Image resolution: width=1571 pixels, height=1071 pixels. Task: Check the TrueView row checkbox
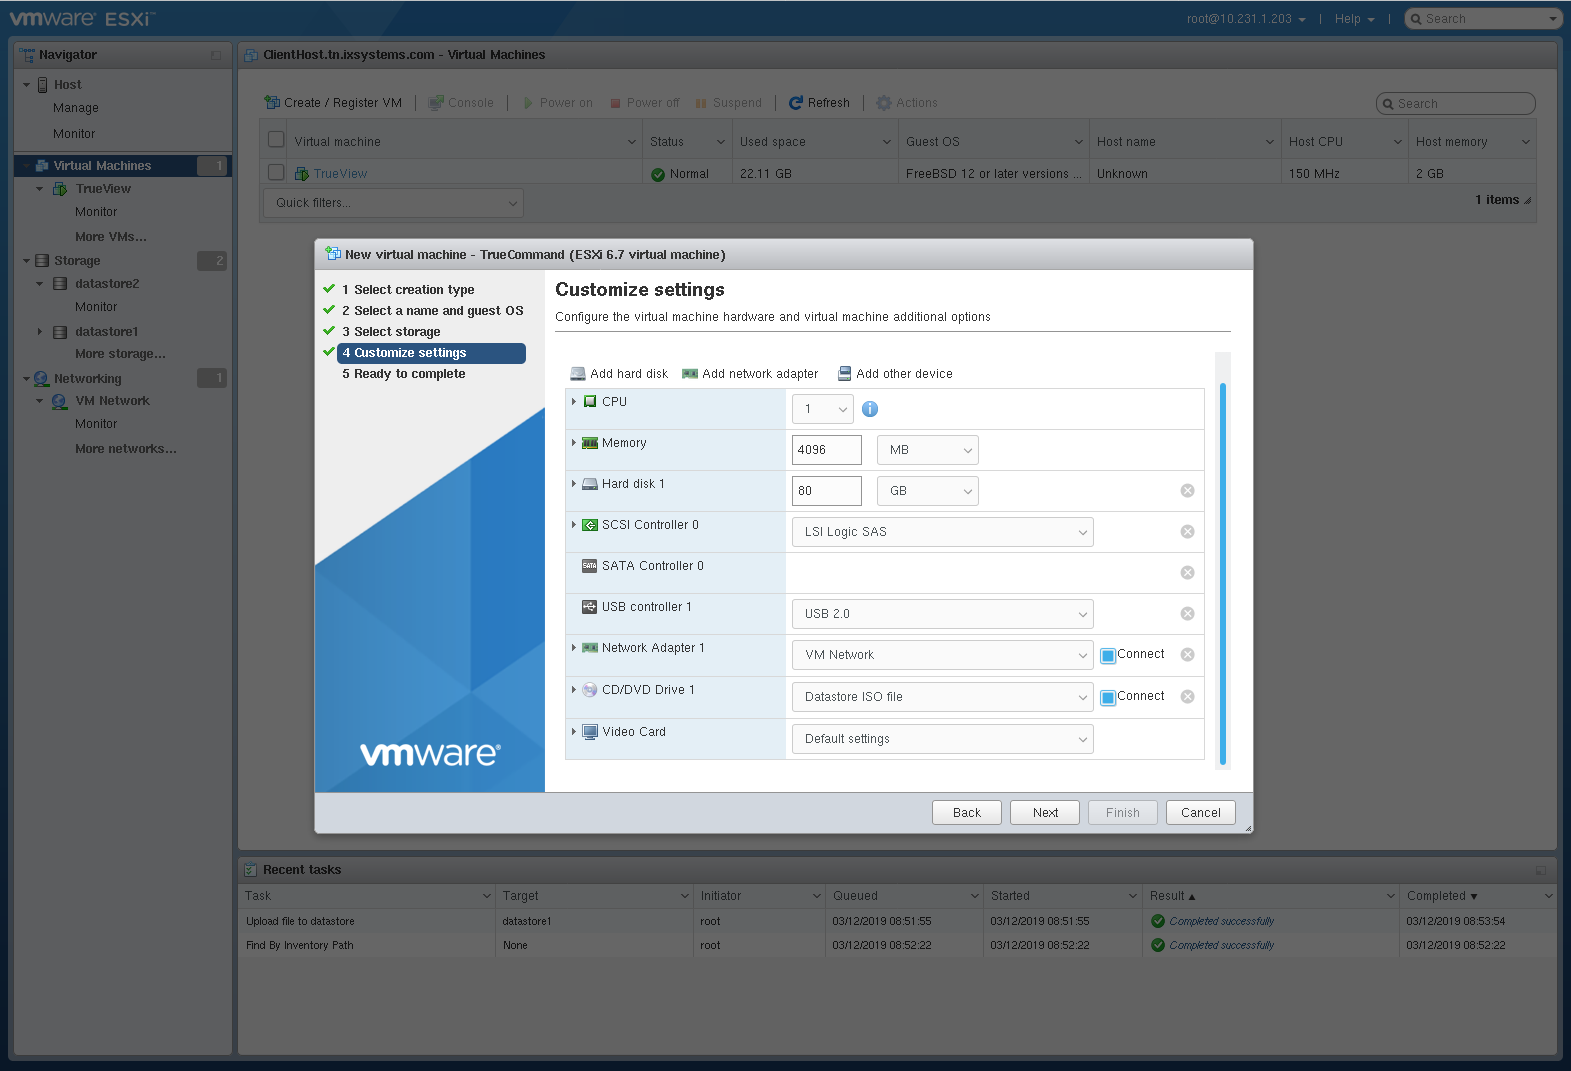[x=276, y=173]
